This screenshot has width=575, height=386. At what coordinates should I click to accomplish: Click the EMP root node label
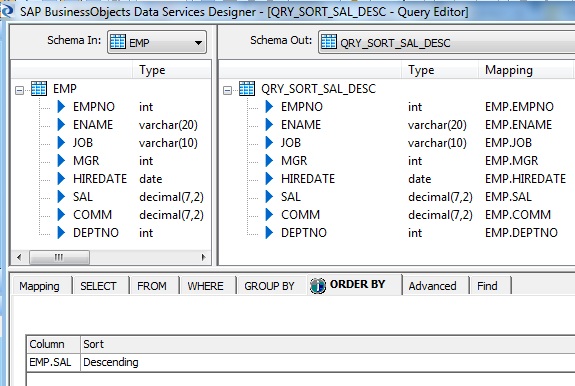65,88
